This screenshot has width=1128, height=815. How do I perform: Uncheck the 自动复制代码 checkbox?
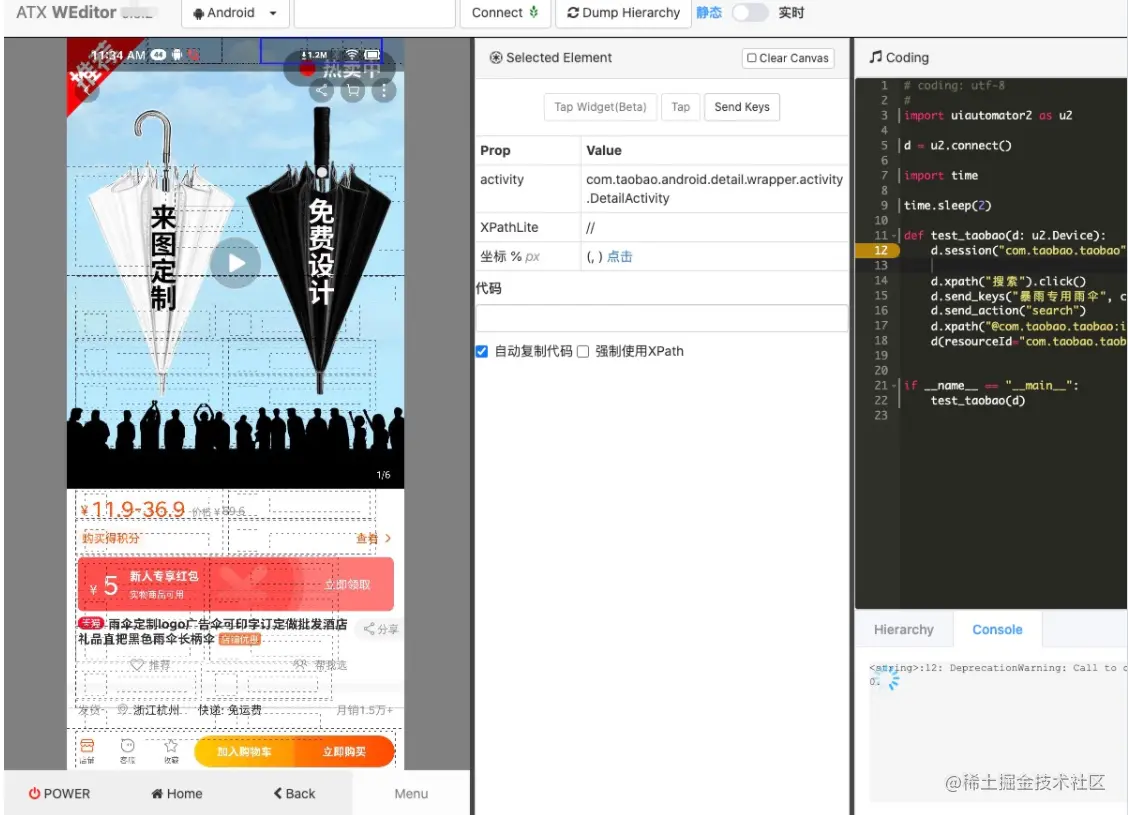click(482, 351)
